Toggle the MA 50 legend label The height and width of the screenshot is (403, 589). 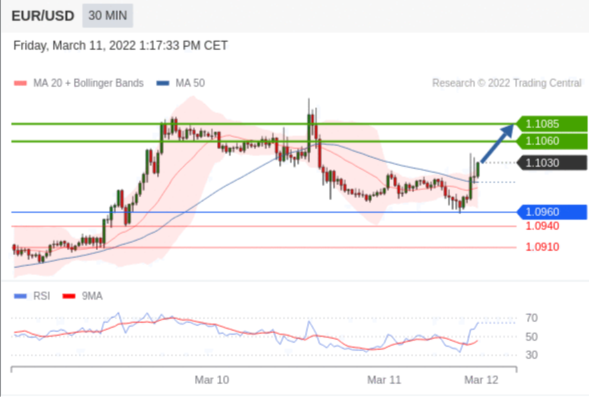(x=190, y=83)
